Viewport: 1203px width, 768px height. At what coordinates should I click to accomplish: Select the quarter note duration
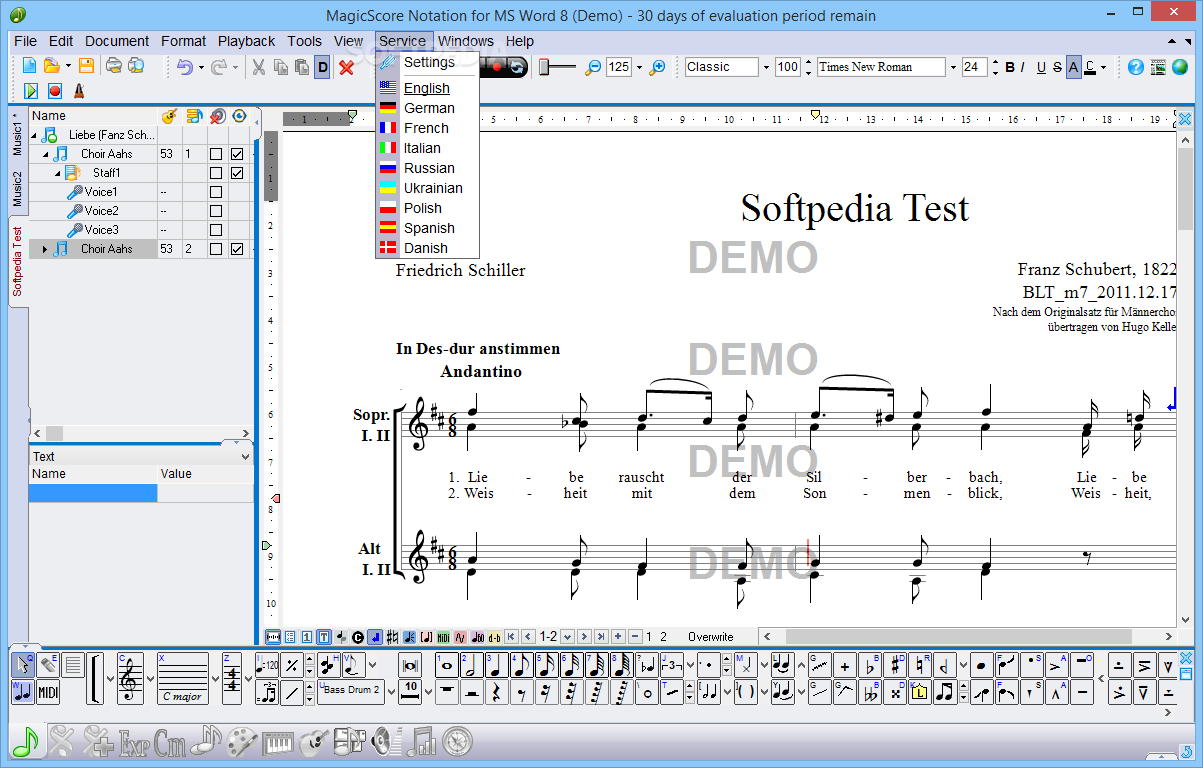coord(497,665)
